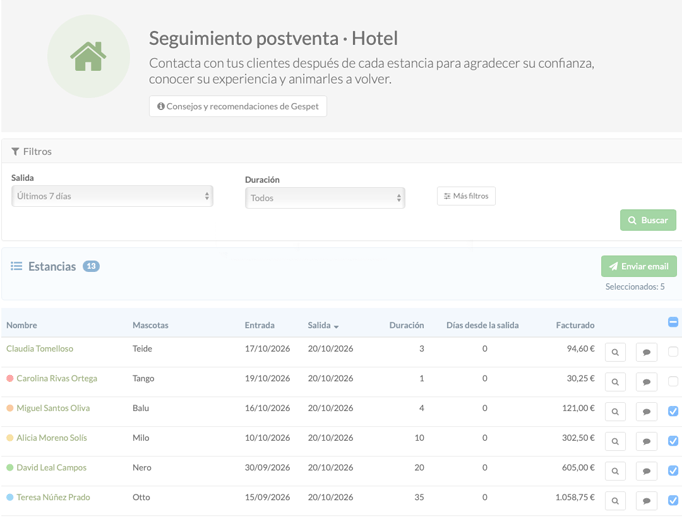This screenshot has height=518, width=682.
Task: Sort by Nombre column header
Action: 21,325
